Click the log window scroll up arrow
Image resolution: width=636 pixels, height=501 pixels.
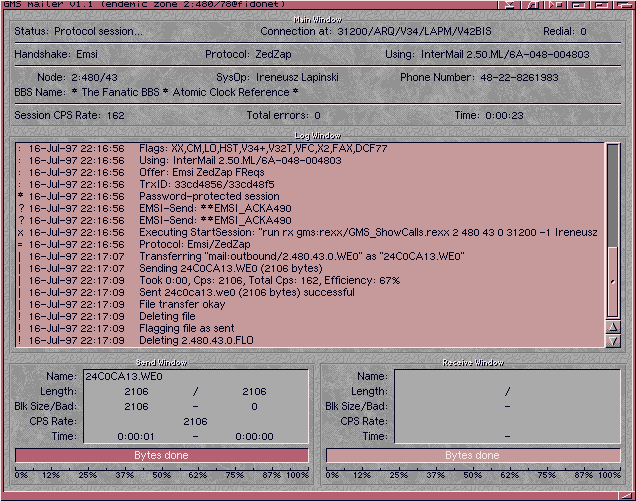pos(614,326)
